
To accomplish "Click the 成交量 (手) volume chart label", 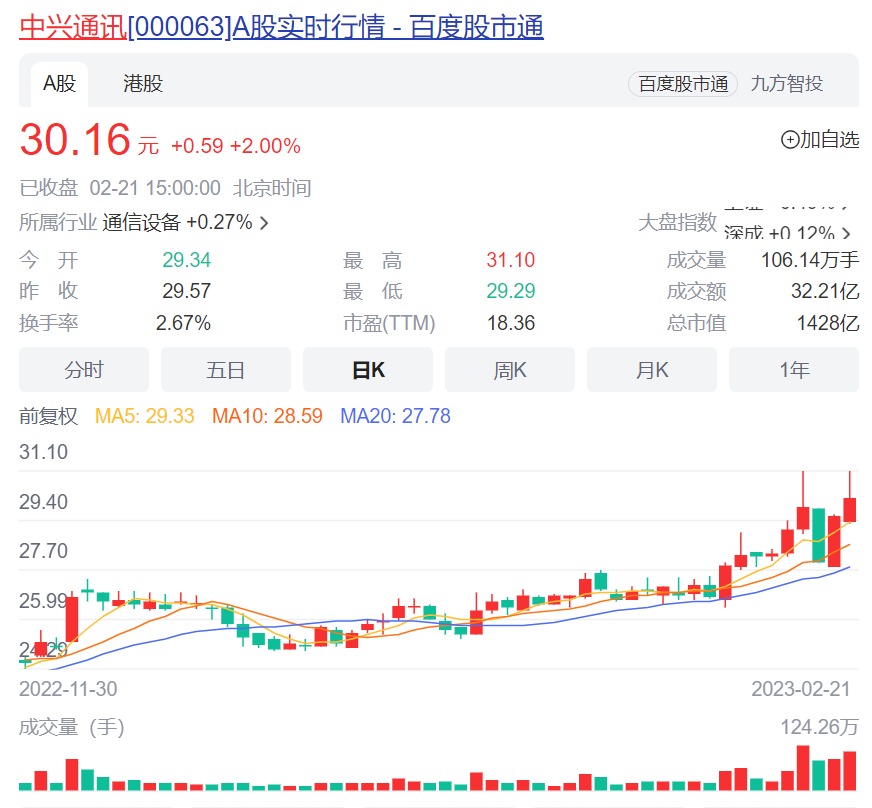I will pos(72,727).
